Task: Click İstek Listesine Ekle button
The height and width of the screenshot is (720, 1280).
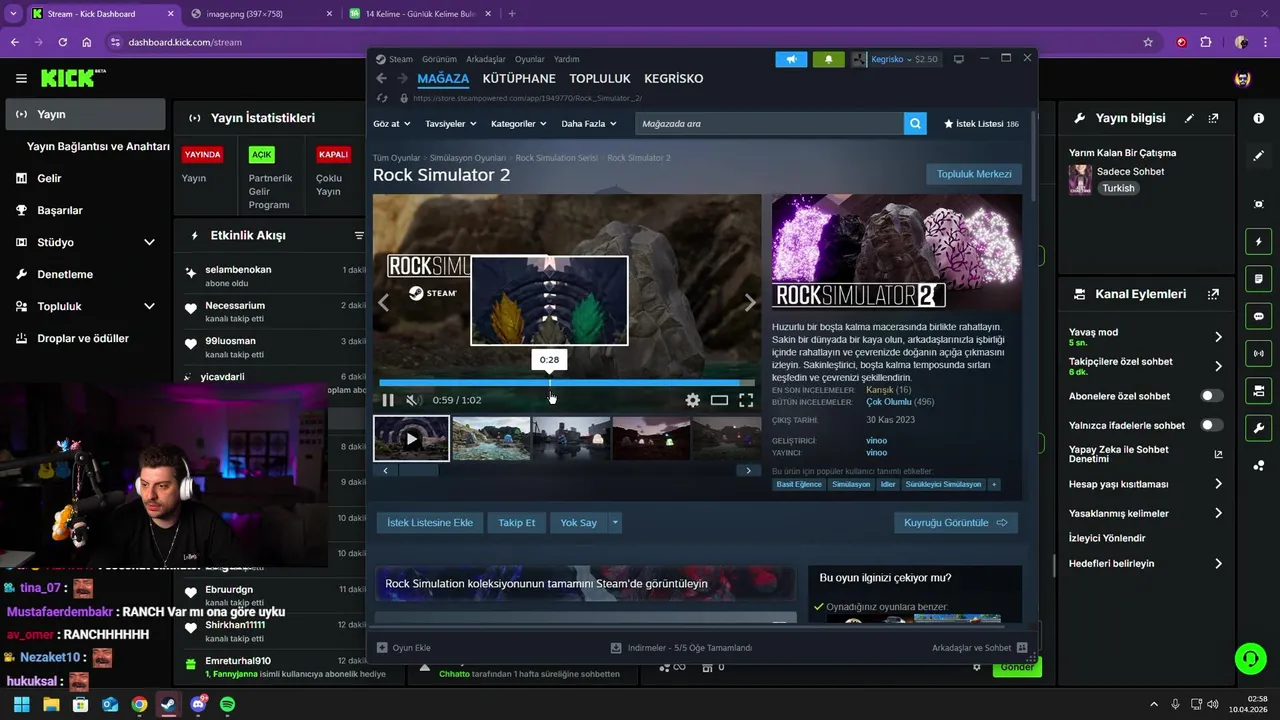Action: pyautogui.click(x=430, y=522)
